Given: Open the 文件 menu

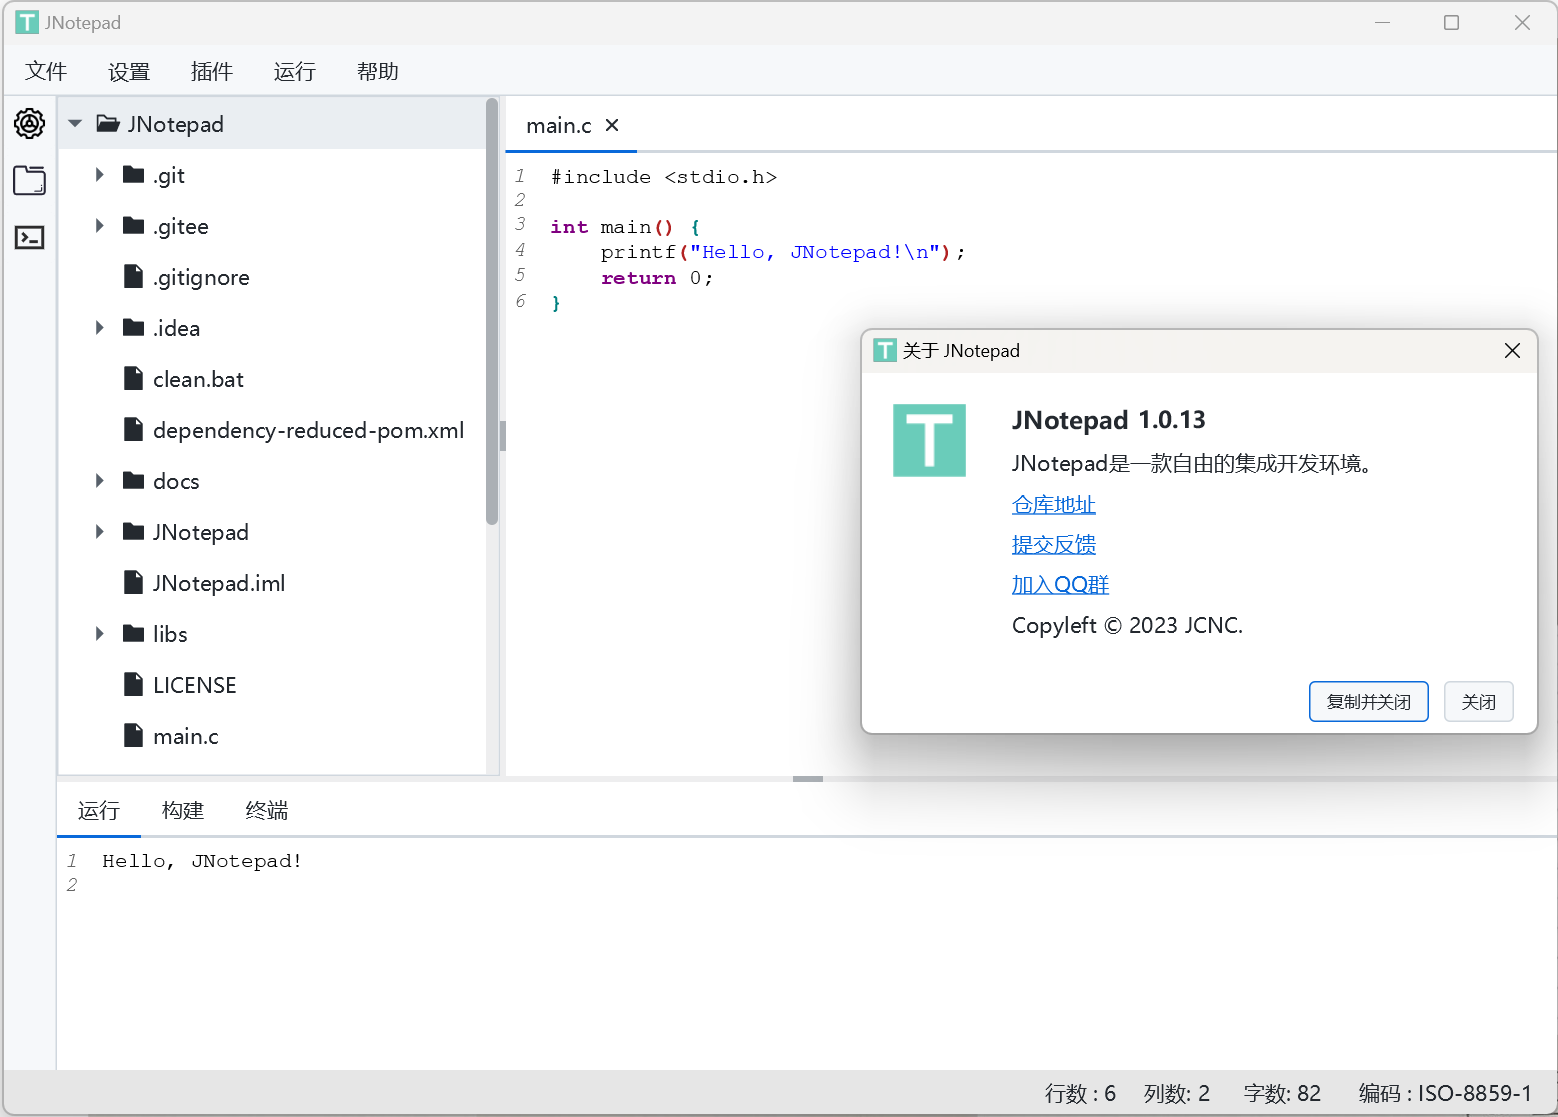Looking at the screenshot, I should [46, 71].
